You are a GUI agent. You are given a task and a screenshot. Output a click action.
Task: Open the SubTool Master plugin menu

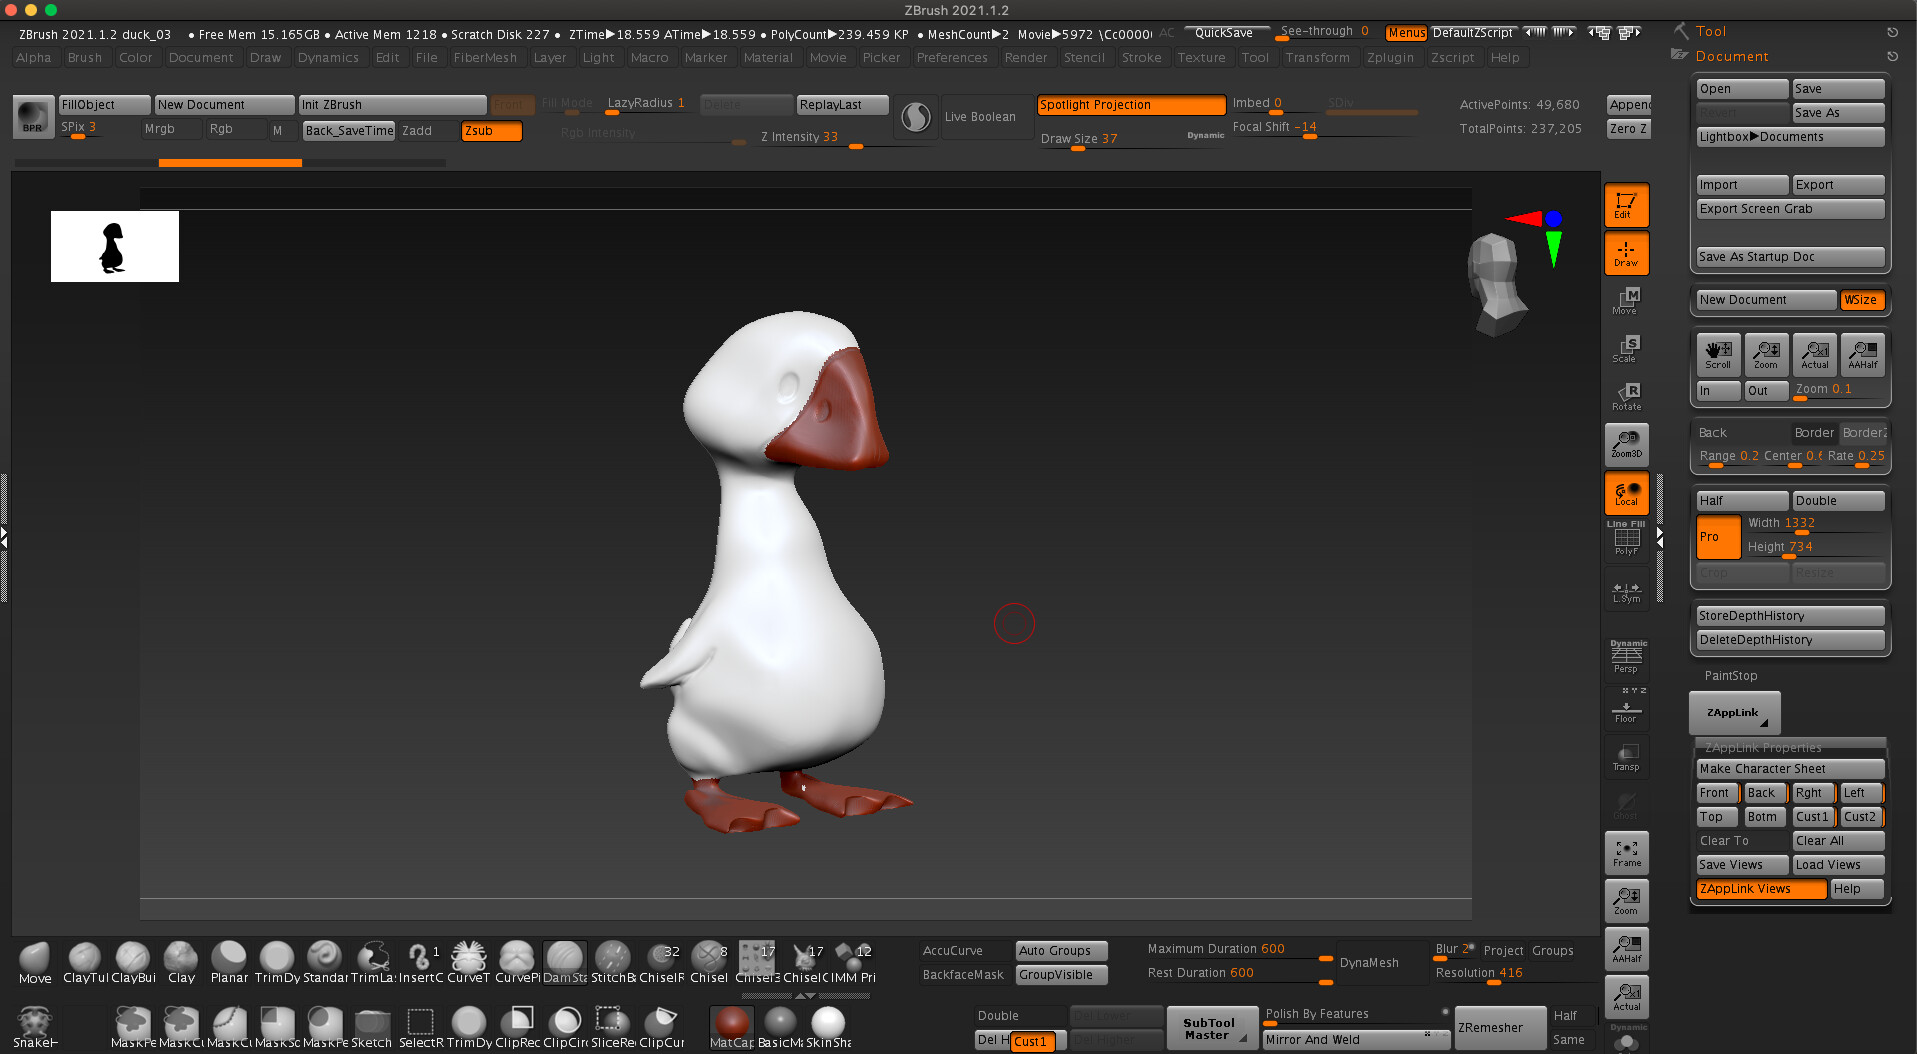[x=1211, y=1027]
